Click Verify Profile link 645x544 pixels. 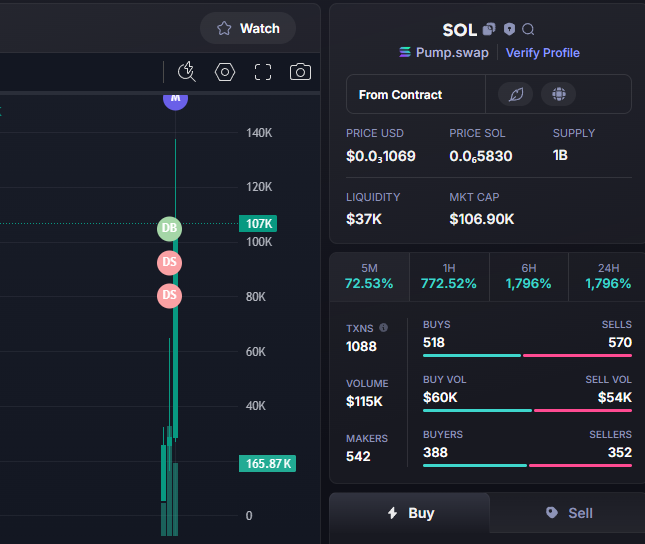pos(543,53)
